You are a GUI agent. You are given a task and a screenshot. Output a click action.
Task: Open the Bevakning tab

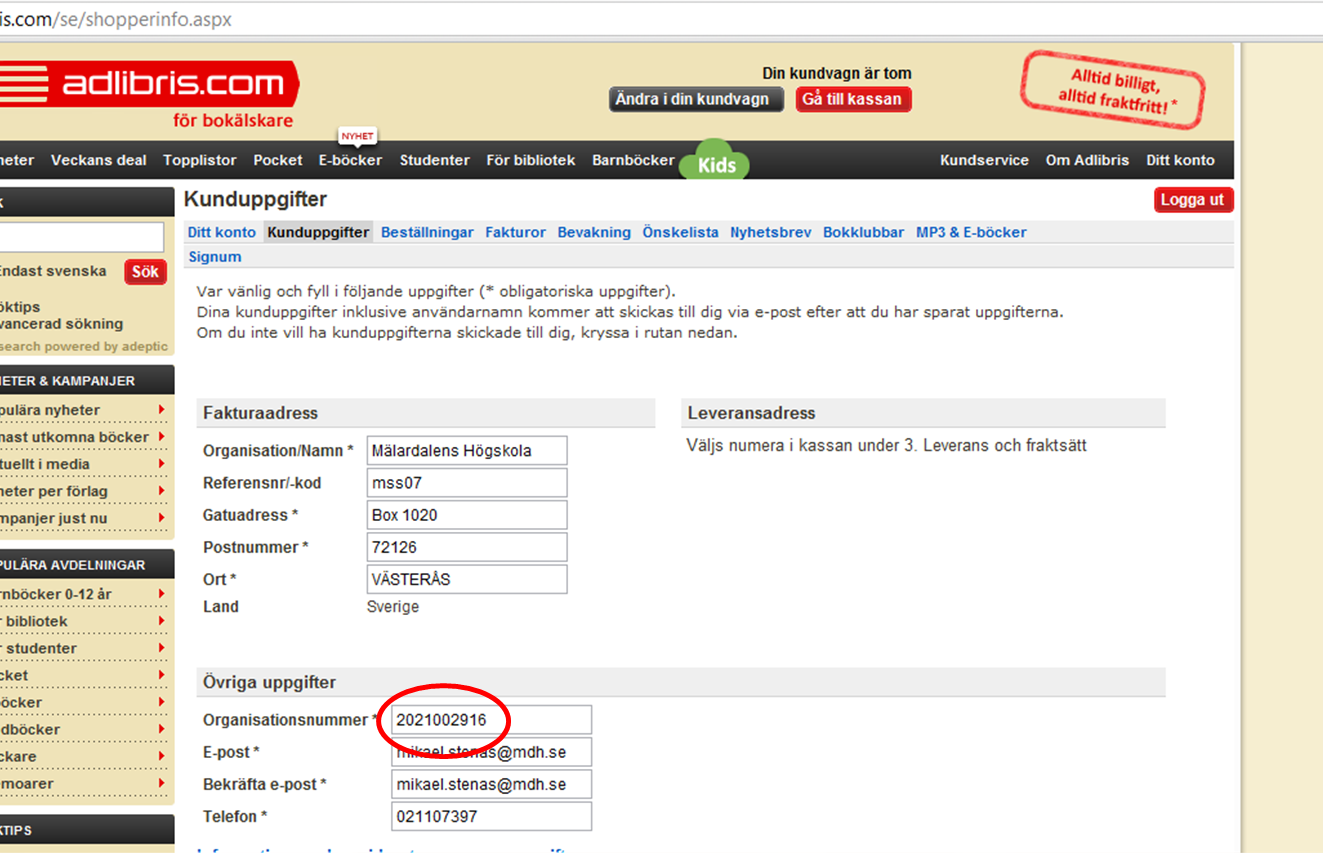pyautogui.click(x=594, y=232)
